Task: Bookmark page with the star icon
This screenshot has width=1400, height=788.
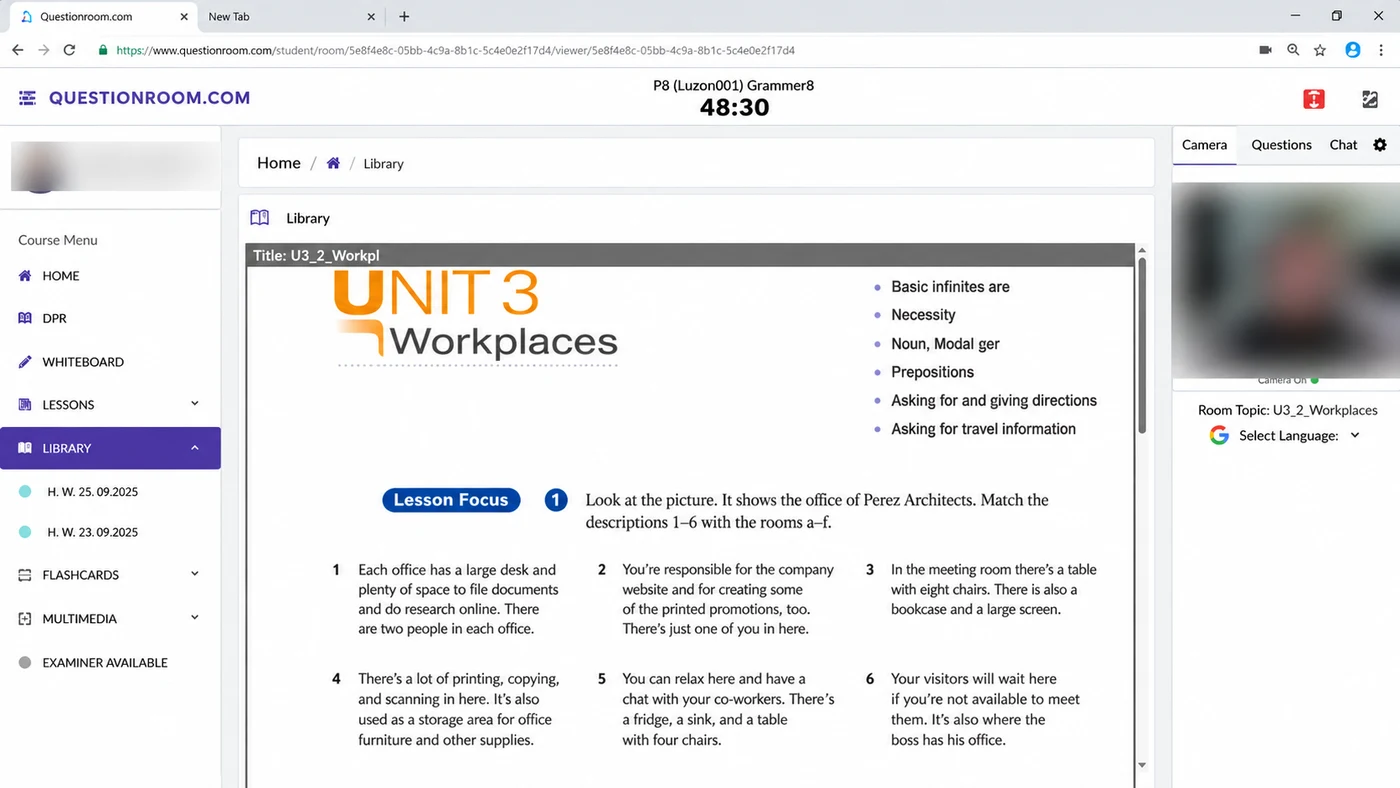Action: (1320, 50)
